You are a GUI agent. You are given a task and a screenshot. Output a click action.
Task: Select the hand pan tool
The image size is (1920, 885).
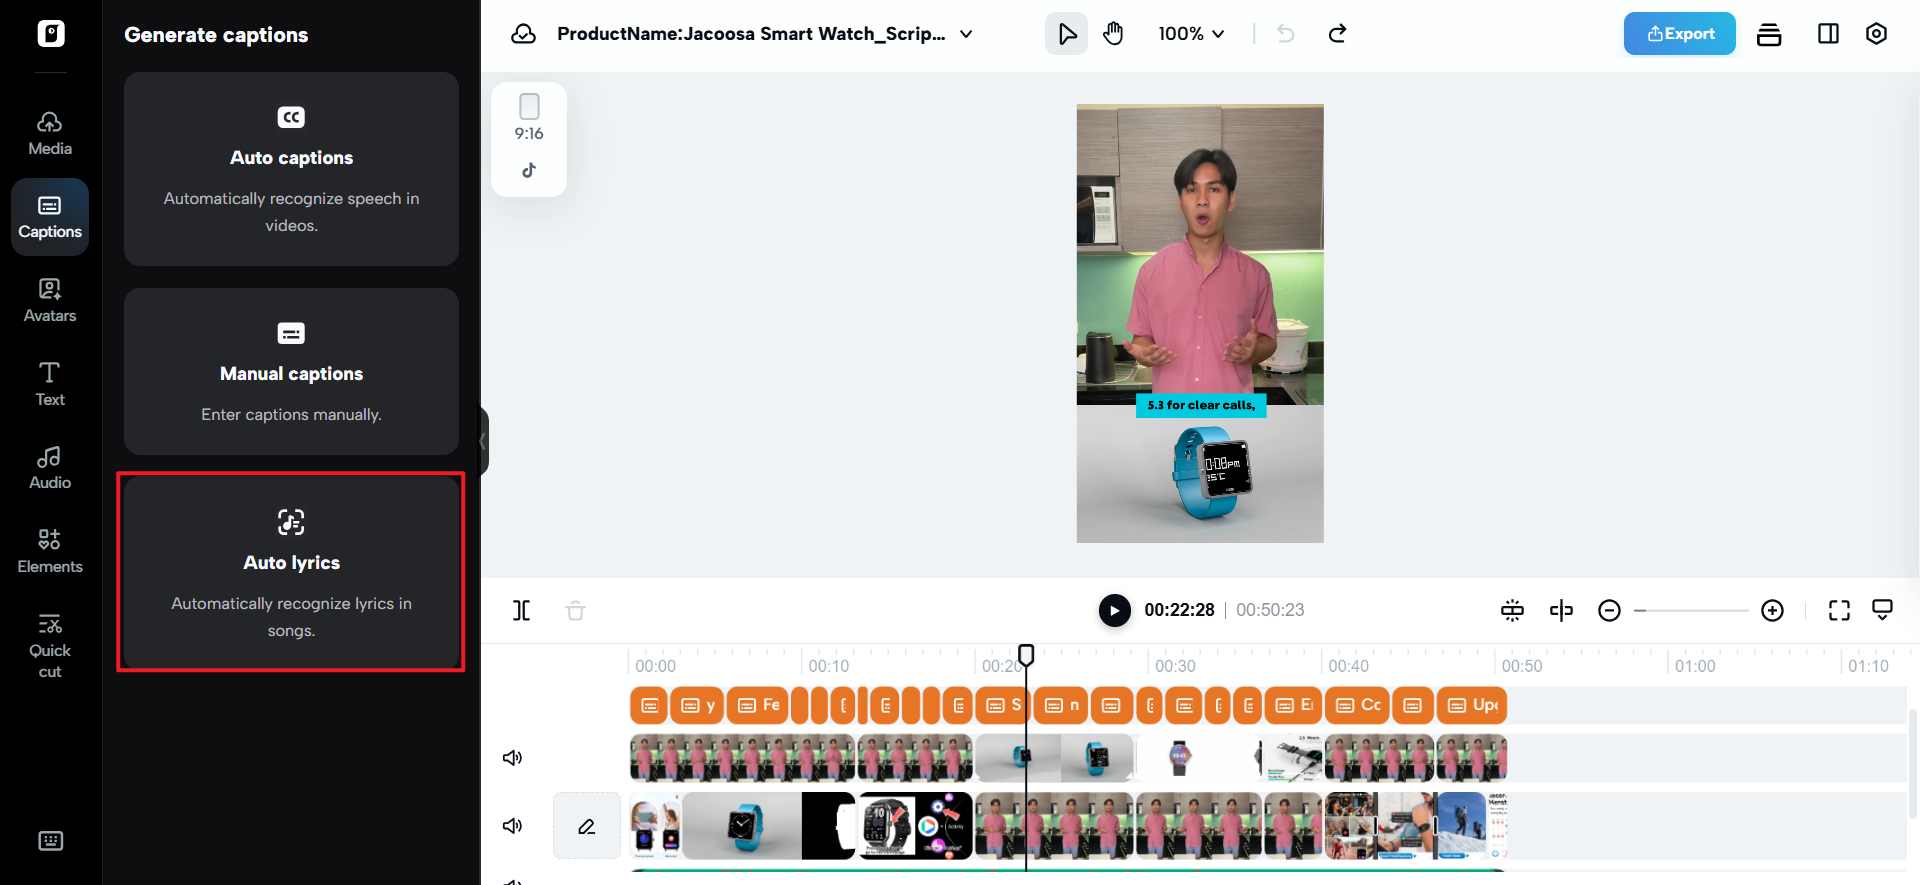[x=1113, y=34]
